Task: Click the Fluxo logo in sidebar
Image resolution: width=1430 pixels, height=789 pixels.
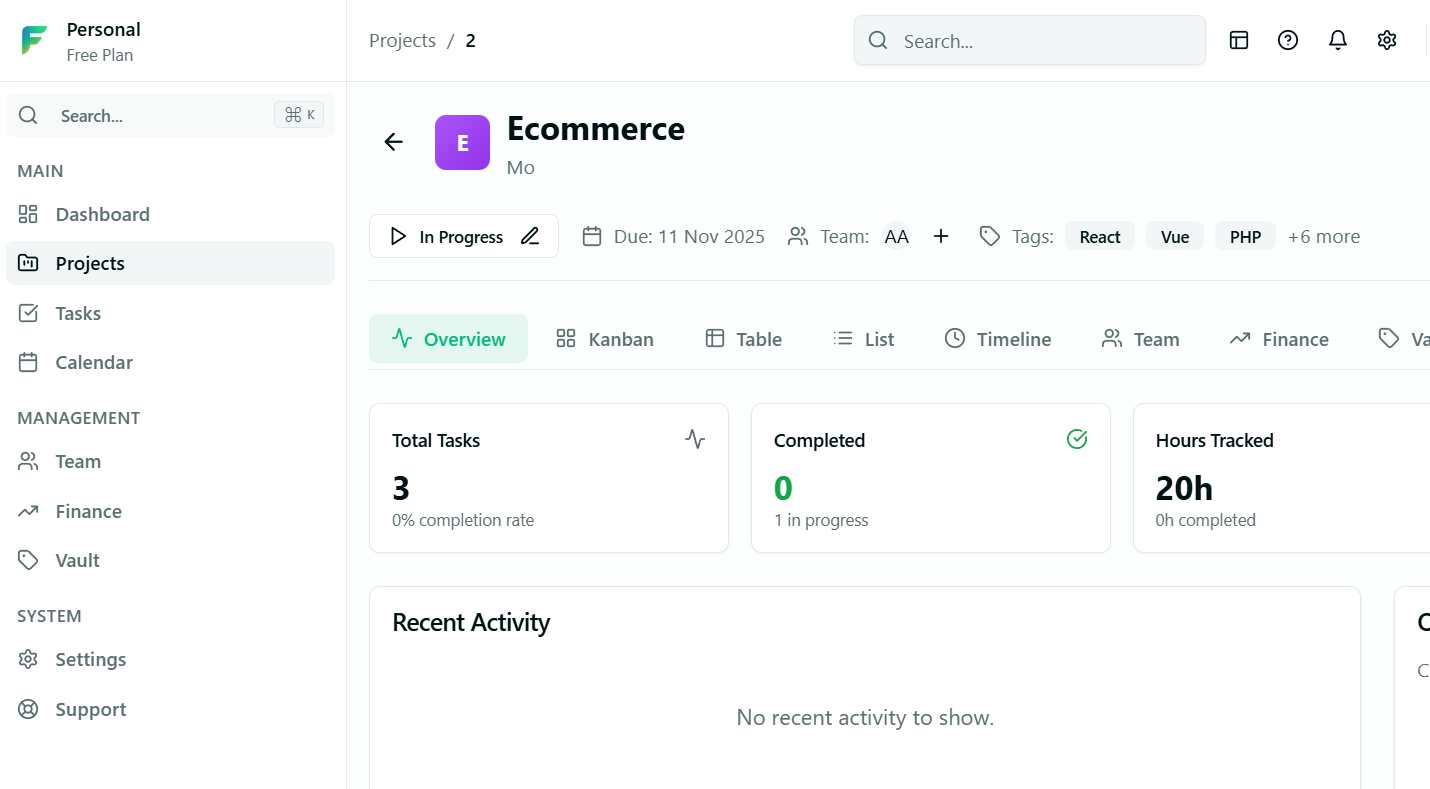Action: coord(34,41)
